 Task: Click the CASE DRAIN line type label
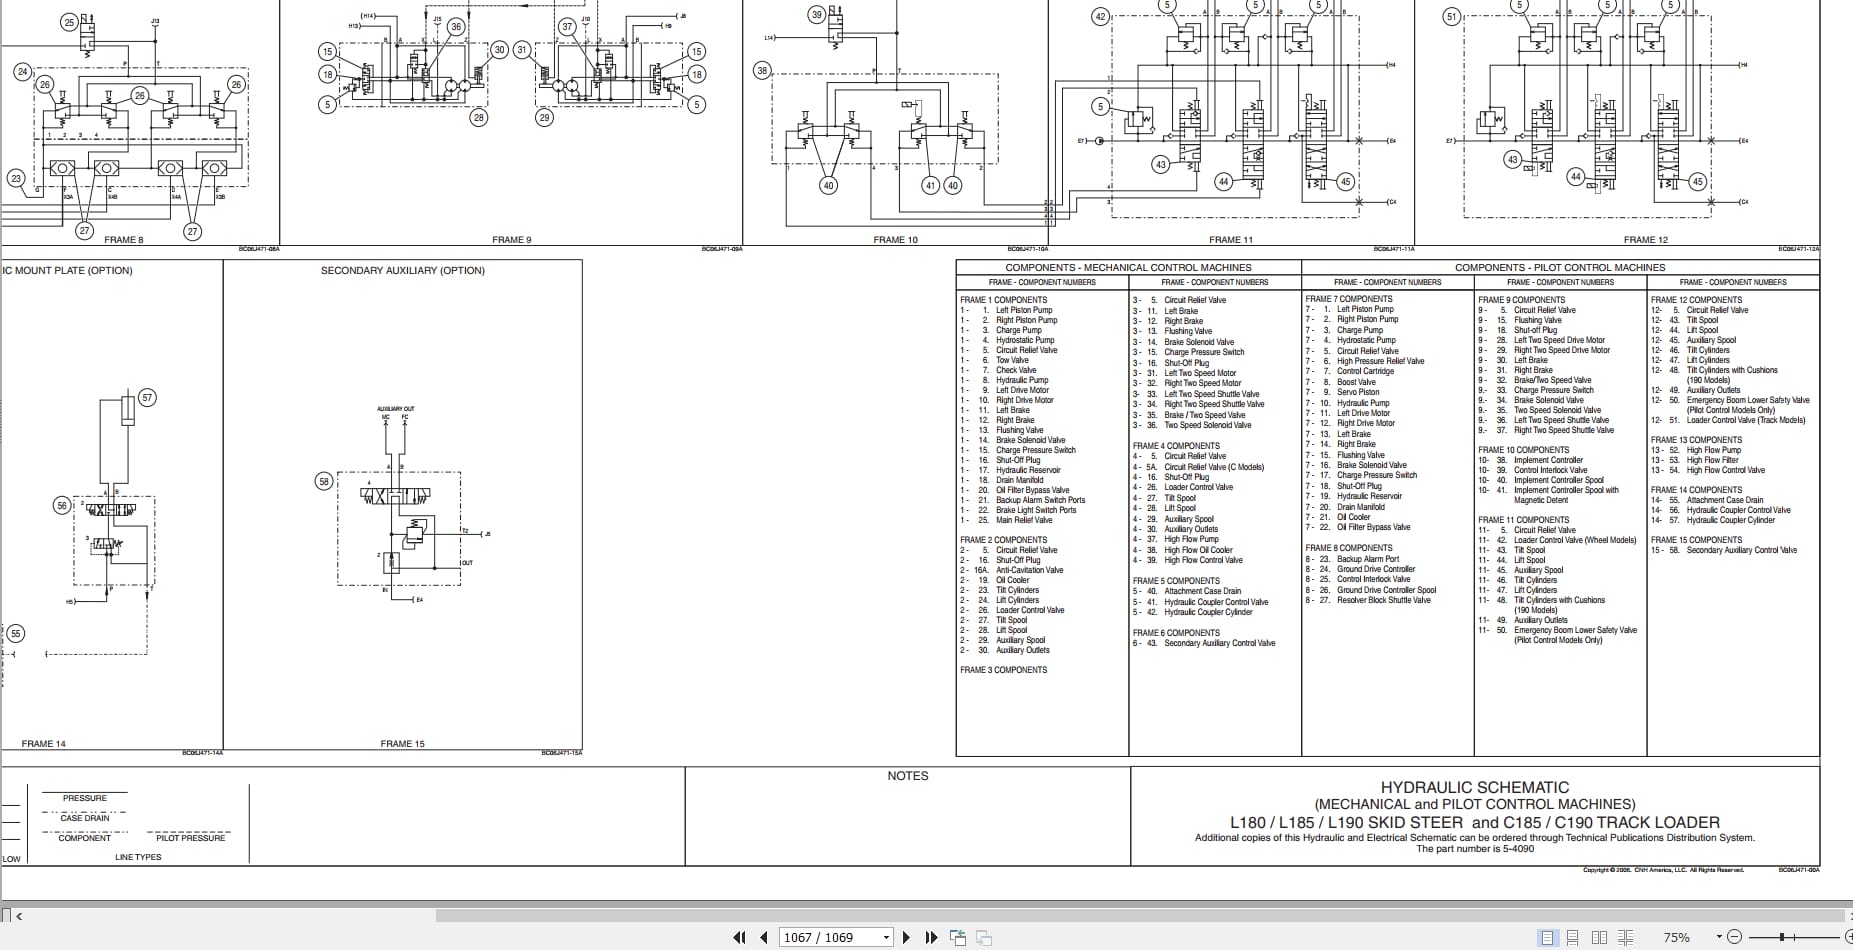coord(85,818)
